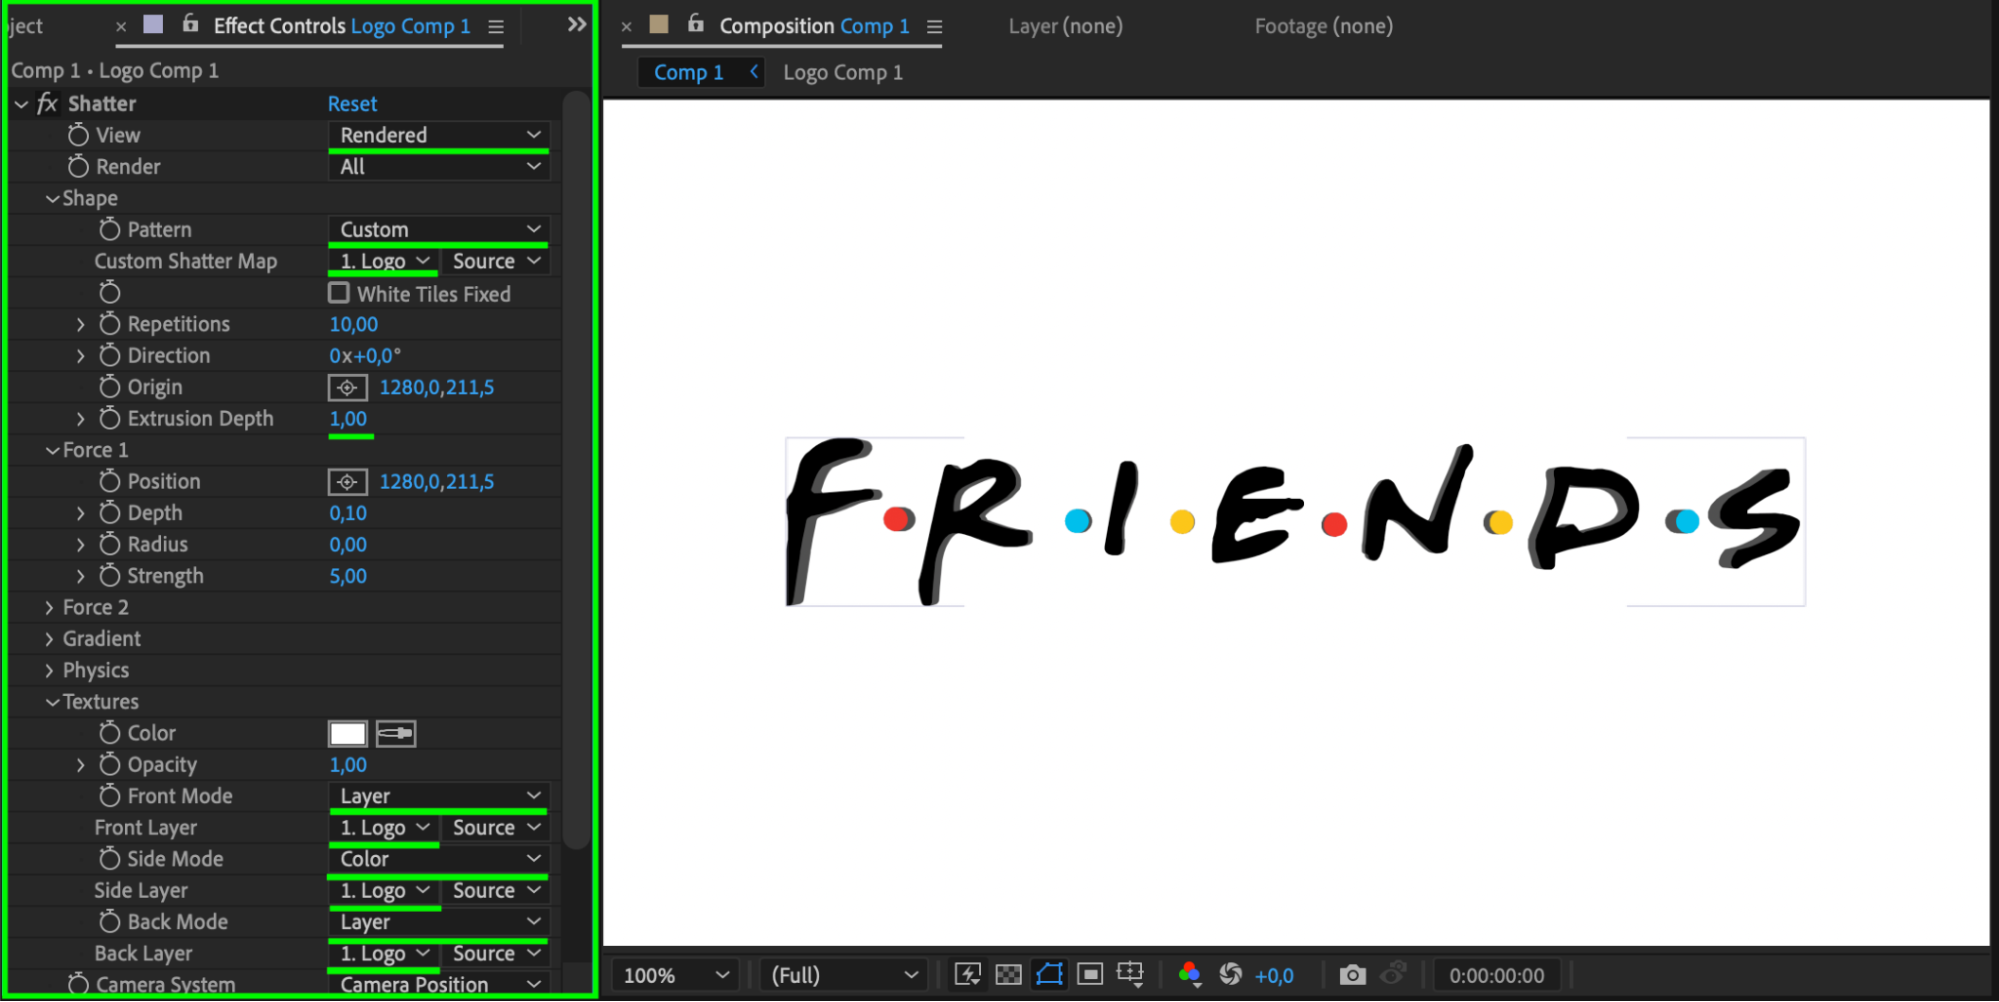Click the Position point picker crosshair
This screenshot has width=1999, height=1002.
tap(347, 482)
